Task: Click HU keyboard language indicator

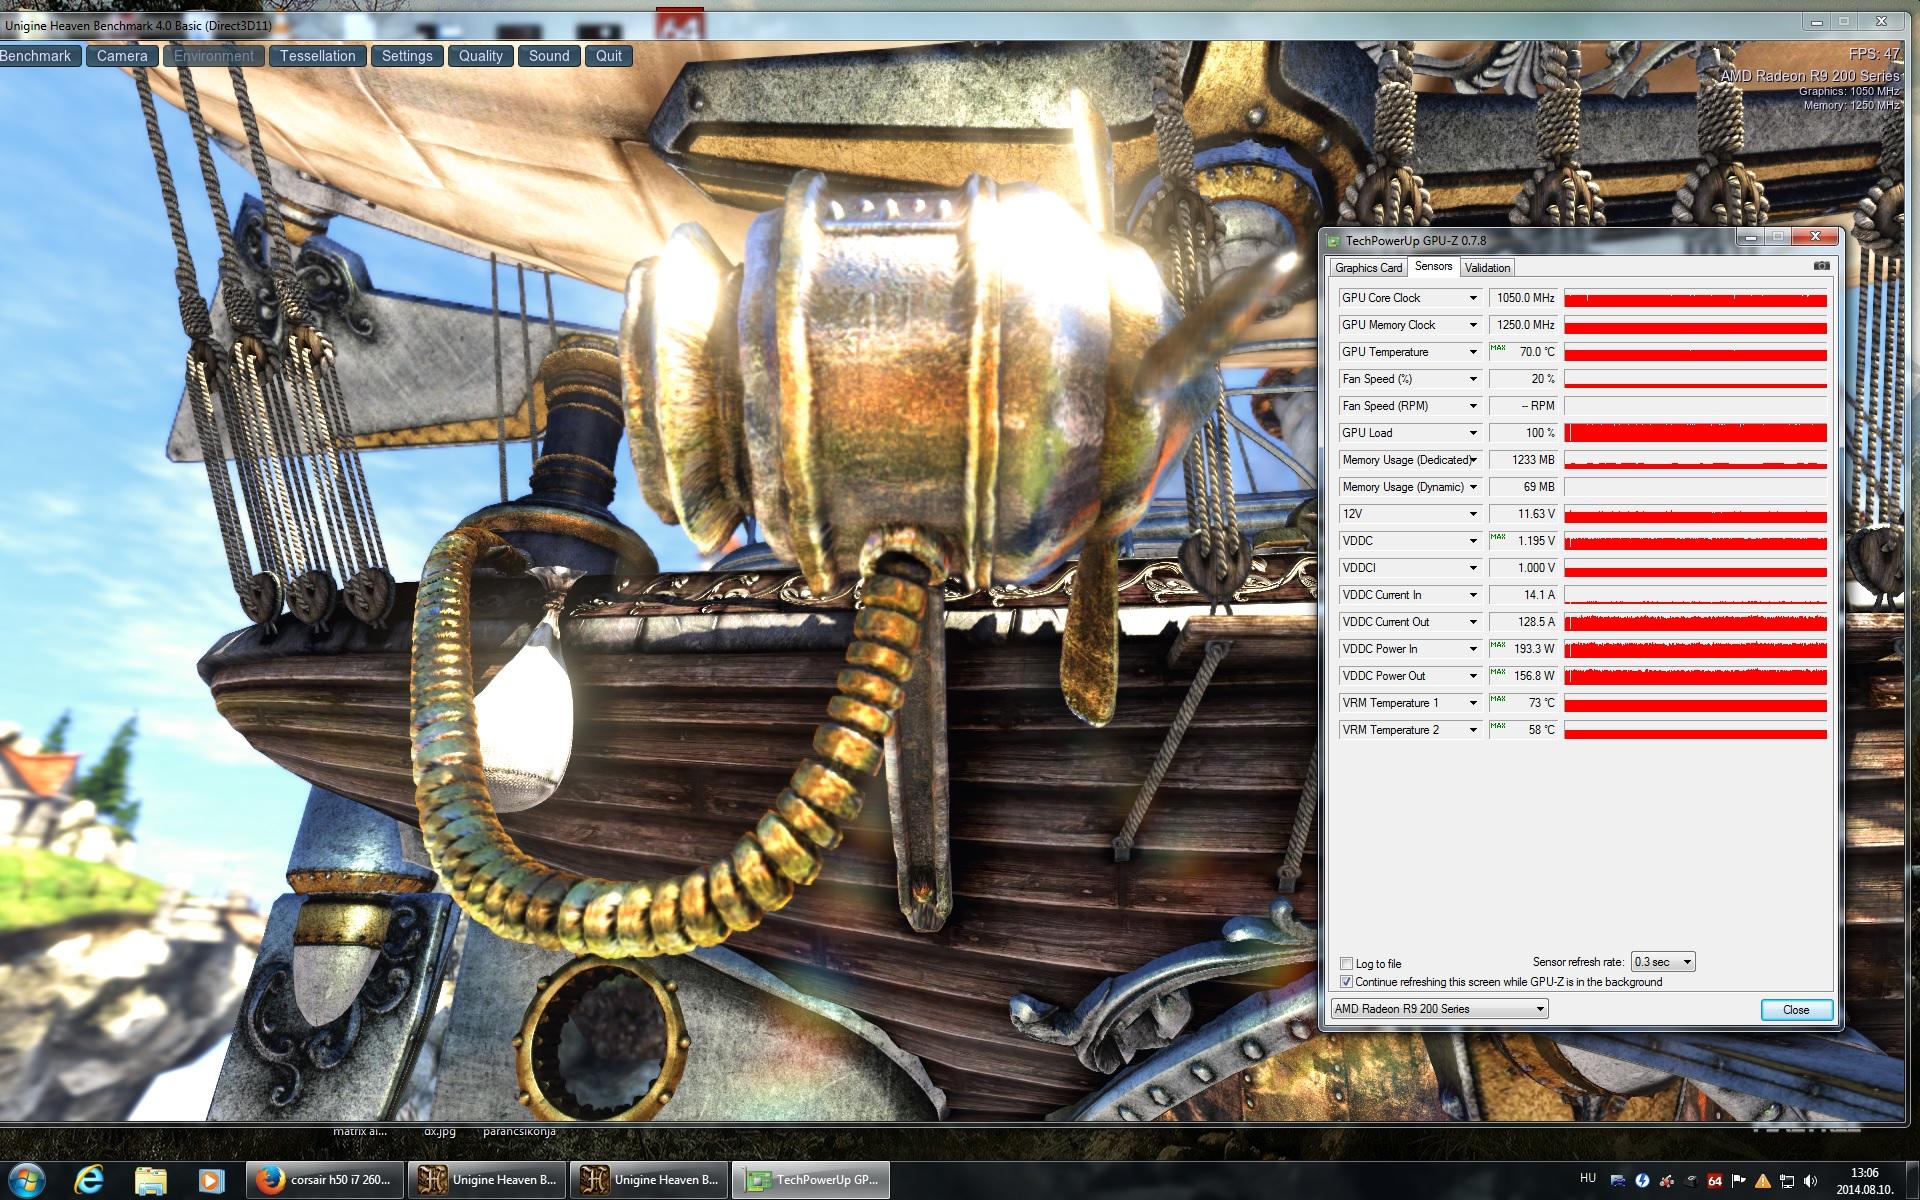Action: pyautogui.click(x=1588, y=1178)
